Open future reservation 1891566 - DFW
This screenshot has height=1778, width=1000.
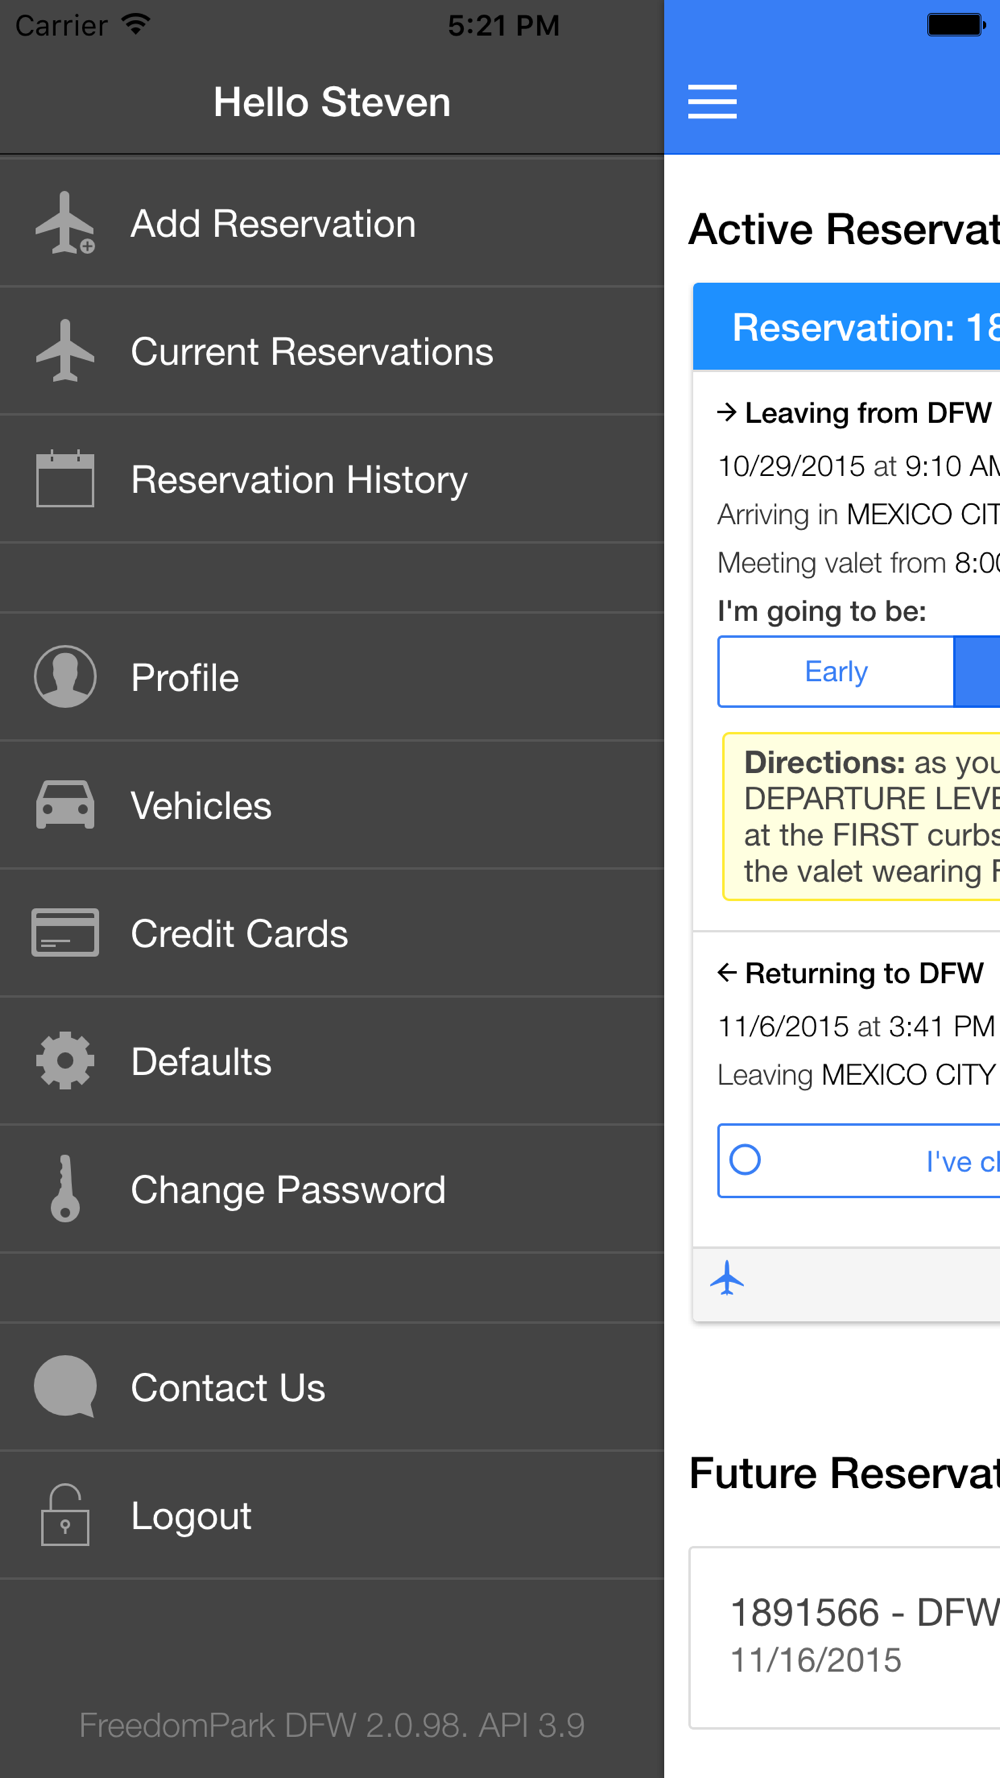click(845, 1637)
